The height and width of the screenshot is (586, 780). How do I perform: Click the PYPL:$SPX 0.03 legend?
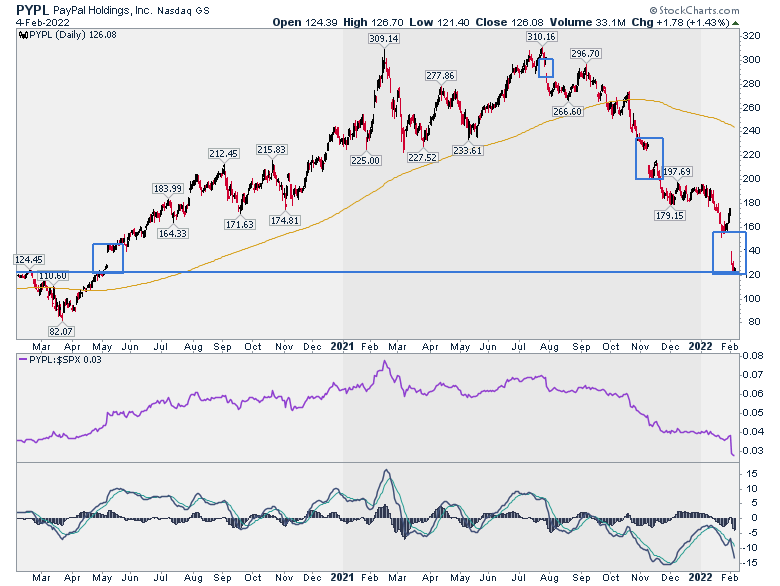point(60,359)
